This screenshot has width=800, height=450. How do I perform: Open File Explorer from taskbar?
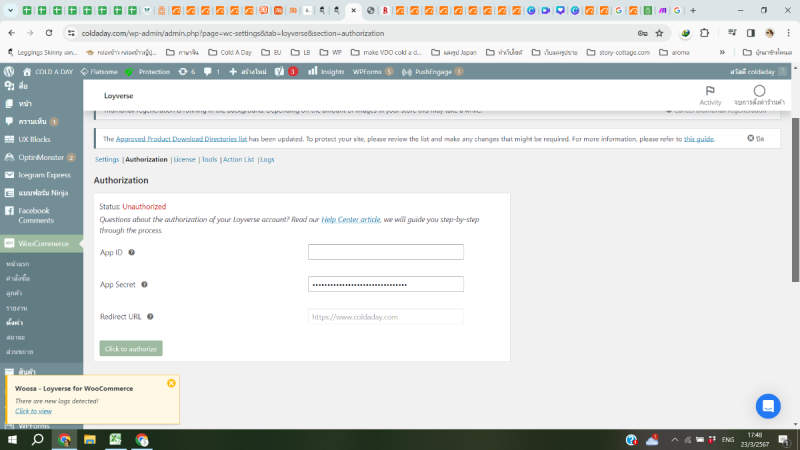click(x=90, y=439)
